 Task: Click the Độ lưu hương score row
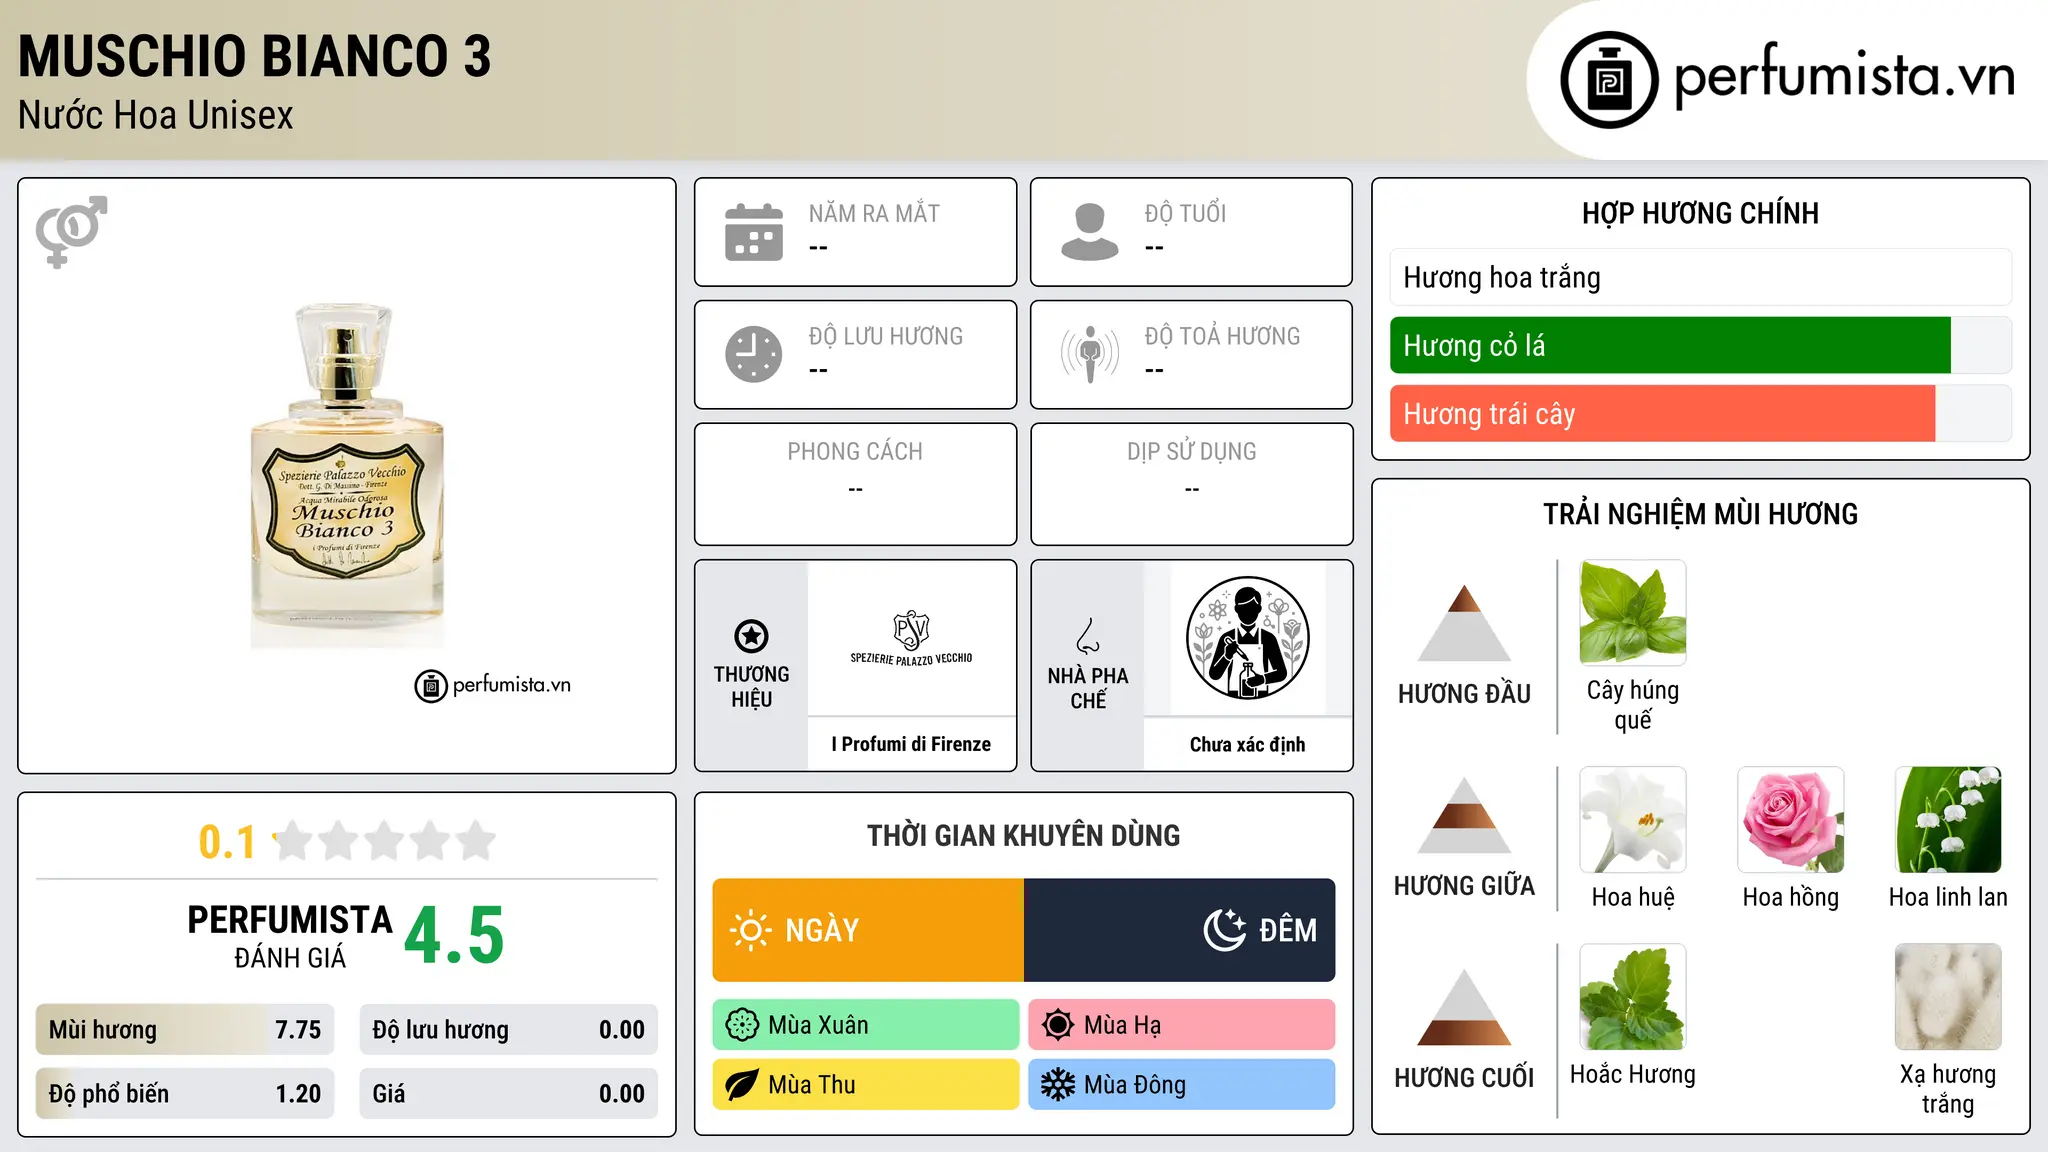coord(509,1030)
